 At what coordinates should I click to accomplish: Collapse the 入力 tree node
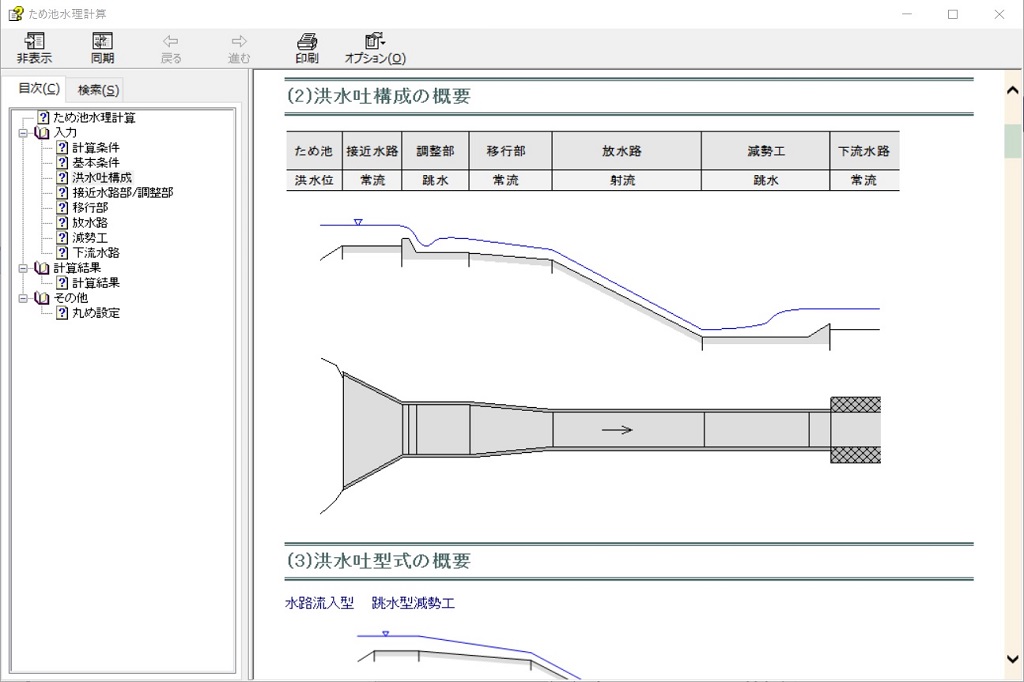point(23,133)
